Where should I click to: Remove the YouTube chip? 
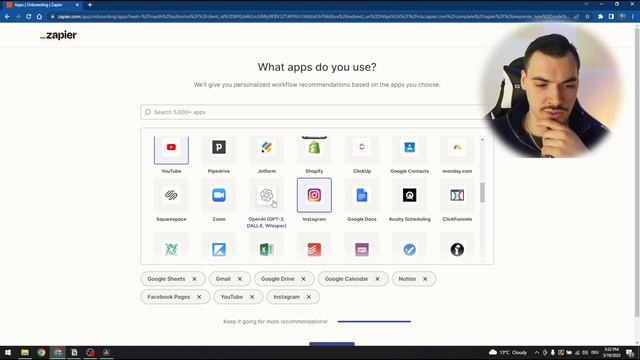click(x=252, y=297)
